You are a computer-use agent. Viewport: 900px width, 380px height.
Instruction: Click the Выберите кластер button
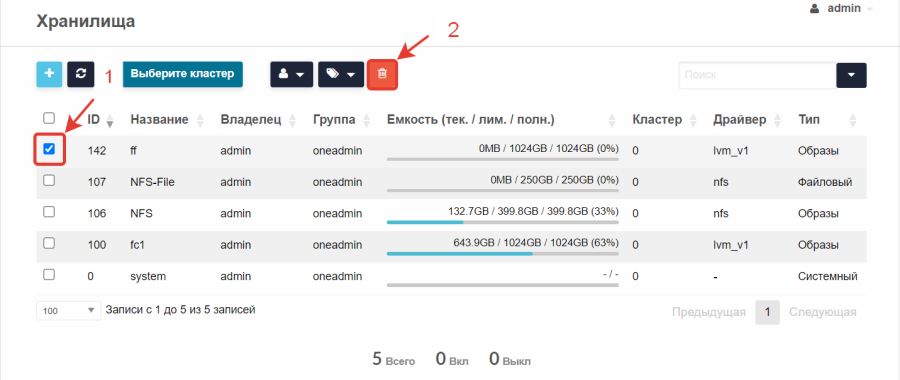point(183,74)
